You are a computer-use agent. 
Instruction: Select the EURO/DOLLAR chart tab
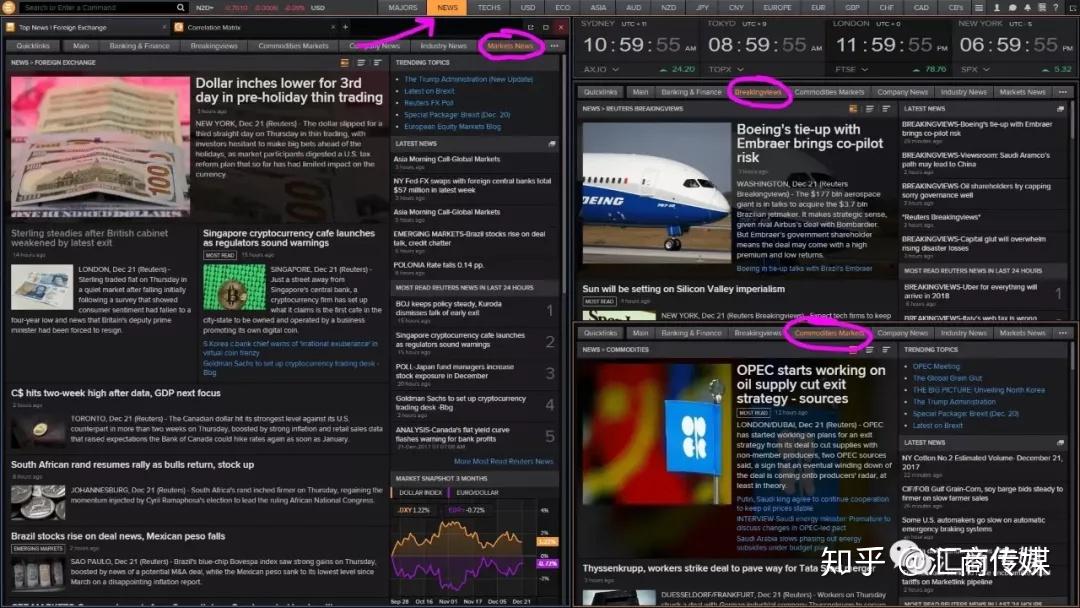pos(477,493)
